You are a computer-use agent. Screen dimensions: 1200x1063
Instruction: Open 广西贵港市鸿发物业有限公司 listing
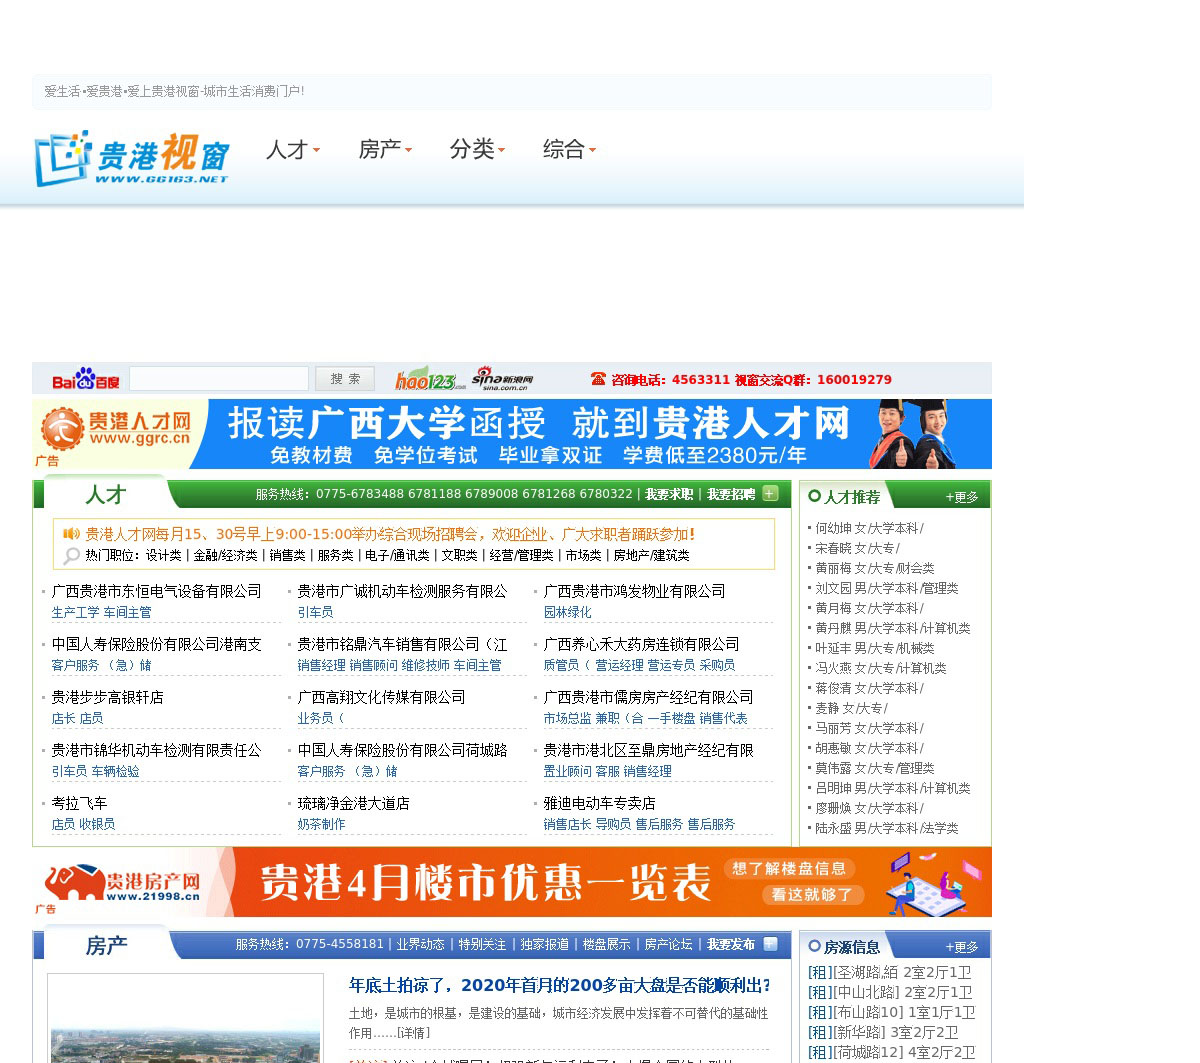point(635,592)
